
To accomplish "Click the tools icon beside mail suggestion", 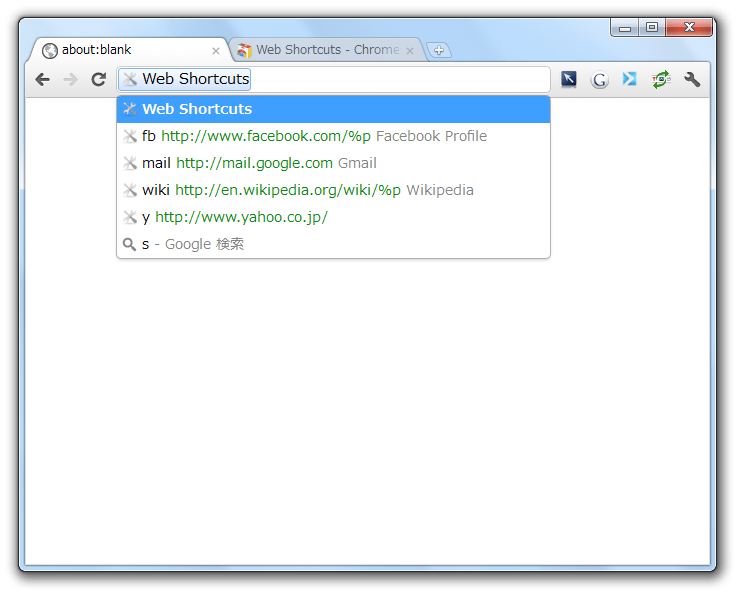I will point(130,163).
